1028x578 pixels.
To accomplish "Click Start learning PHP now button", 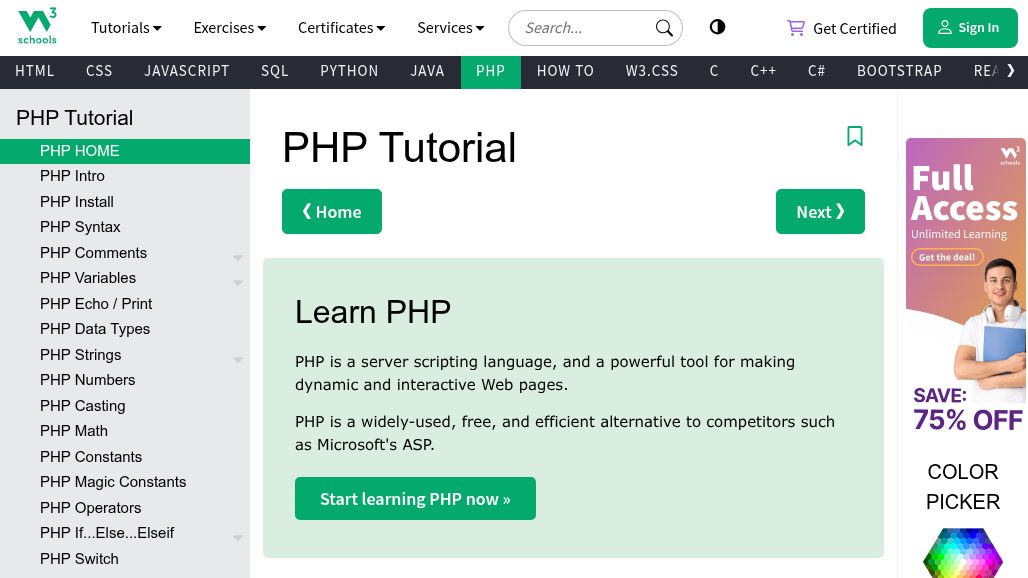I will click(x=415, y=499).
